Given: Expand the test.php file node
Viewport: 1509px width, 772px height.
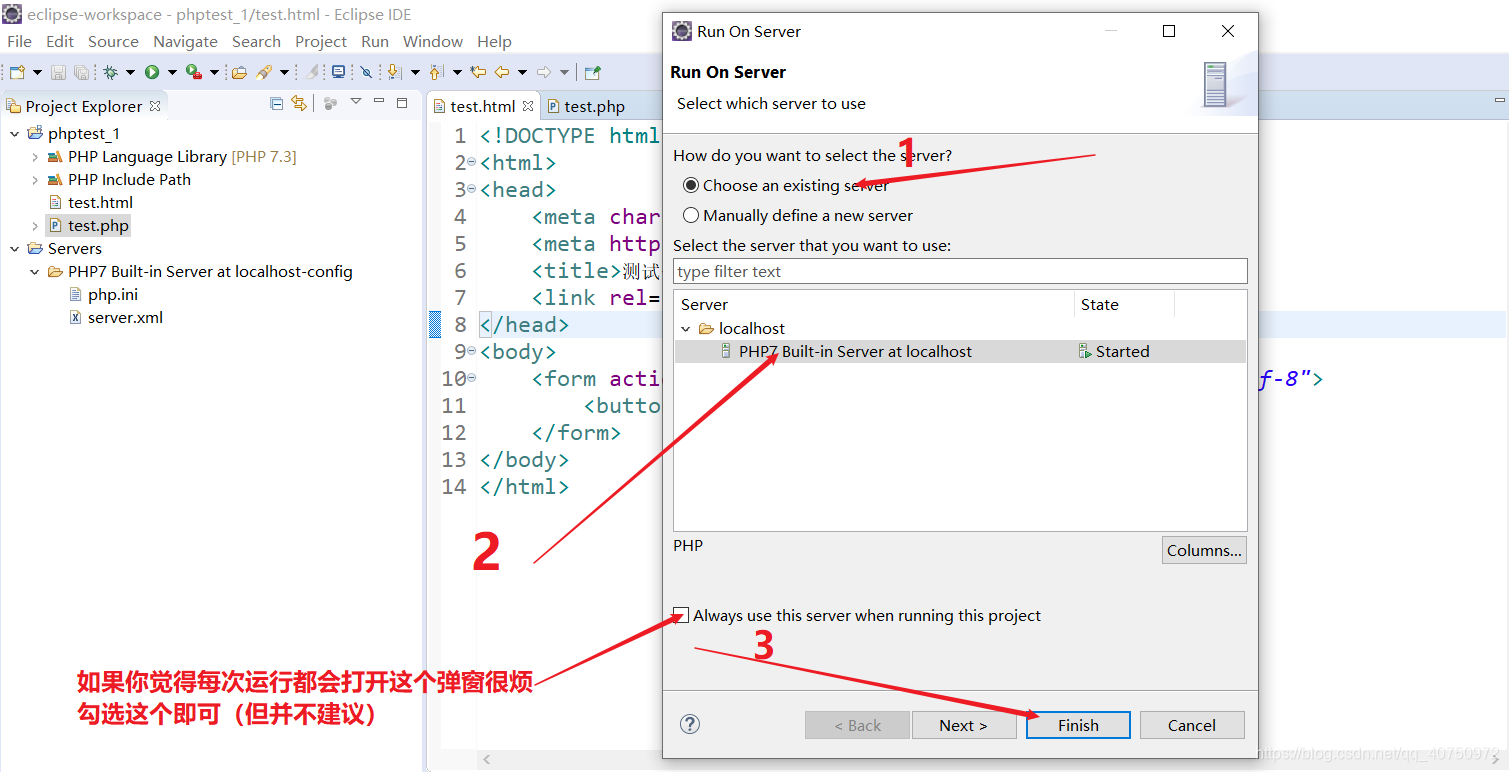Looking at the screenshot, I should click(35, 226).
